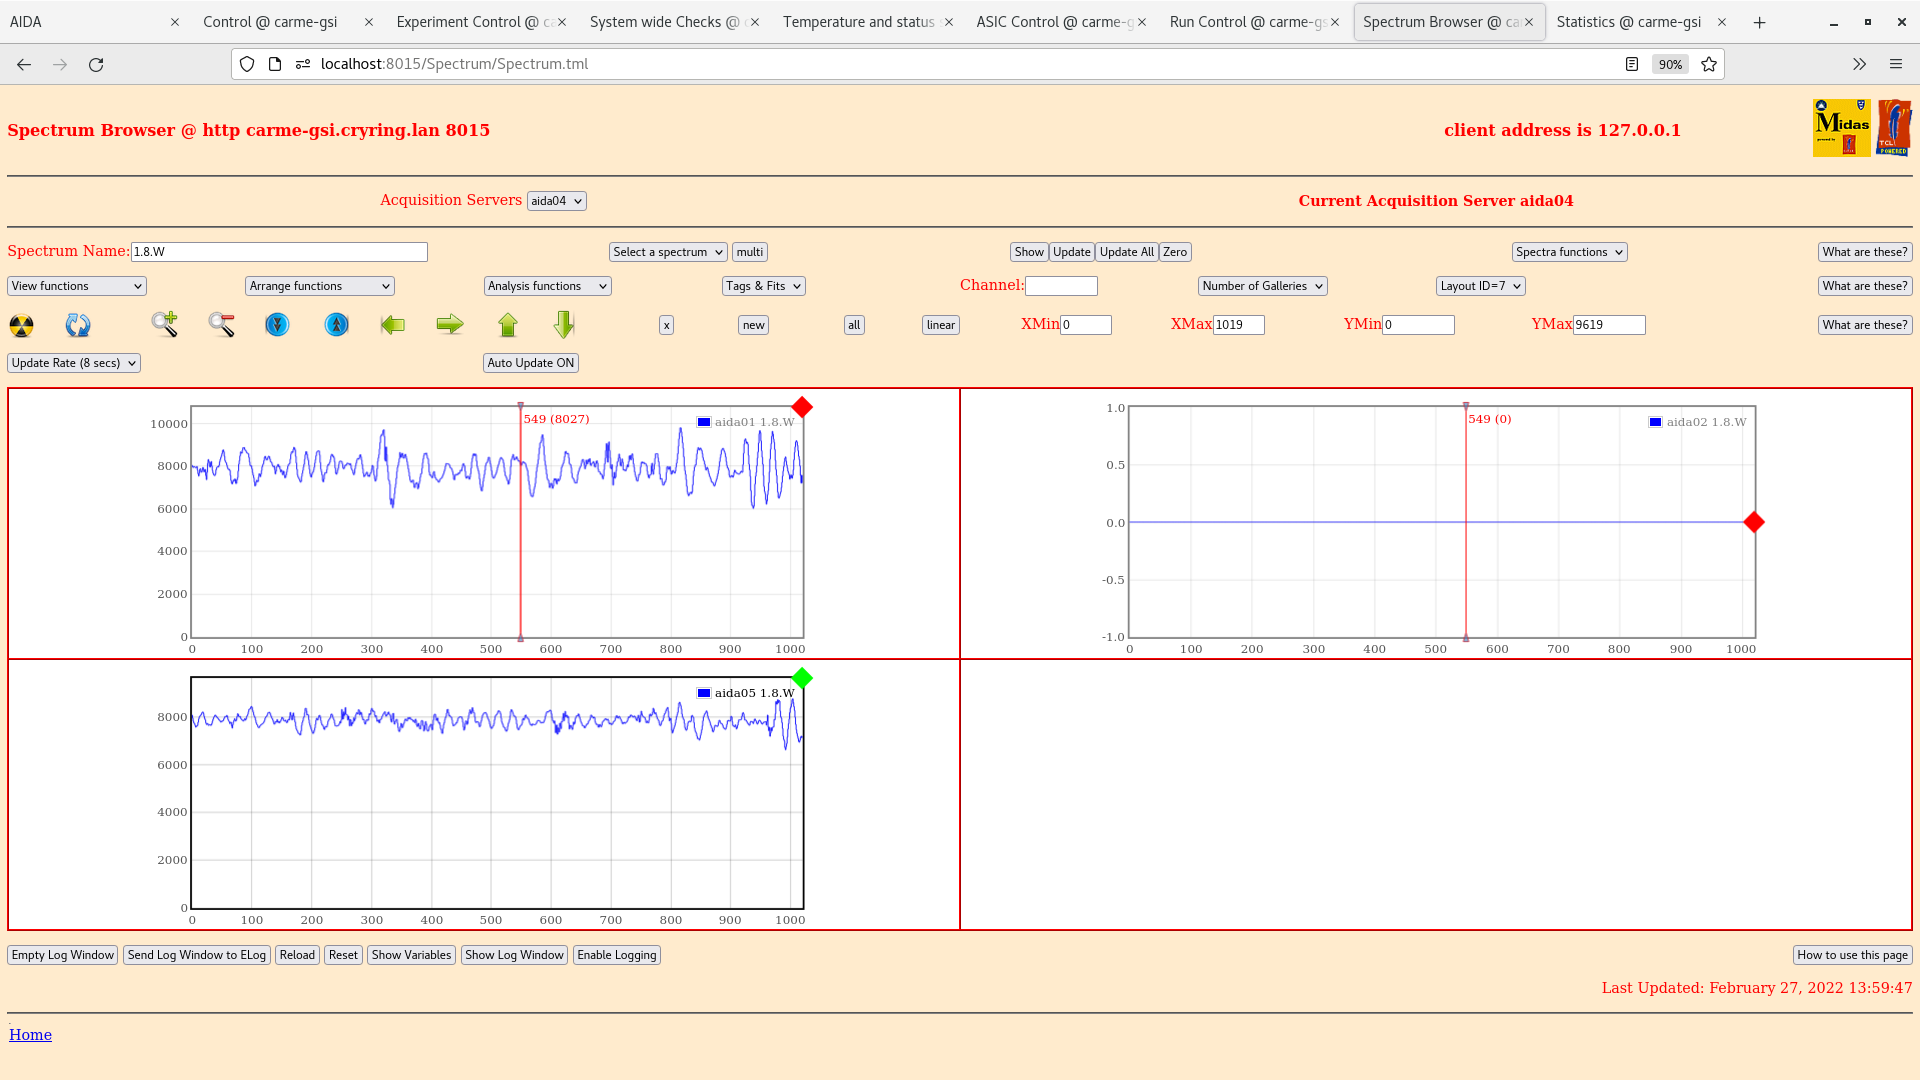Switch to the AIDA tab
The height and width of the screenshot is (1080, 1920).
coord(85,22)
